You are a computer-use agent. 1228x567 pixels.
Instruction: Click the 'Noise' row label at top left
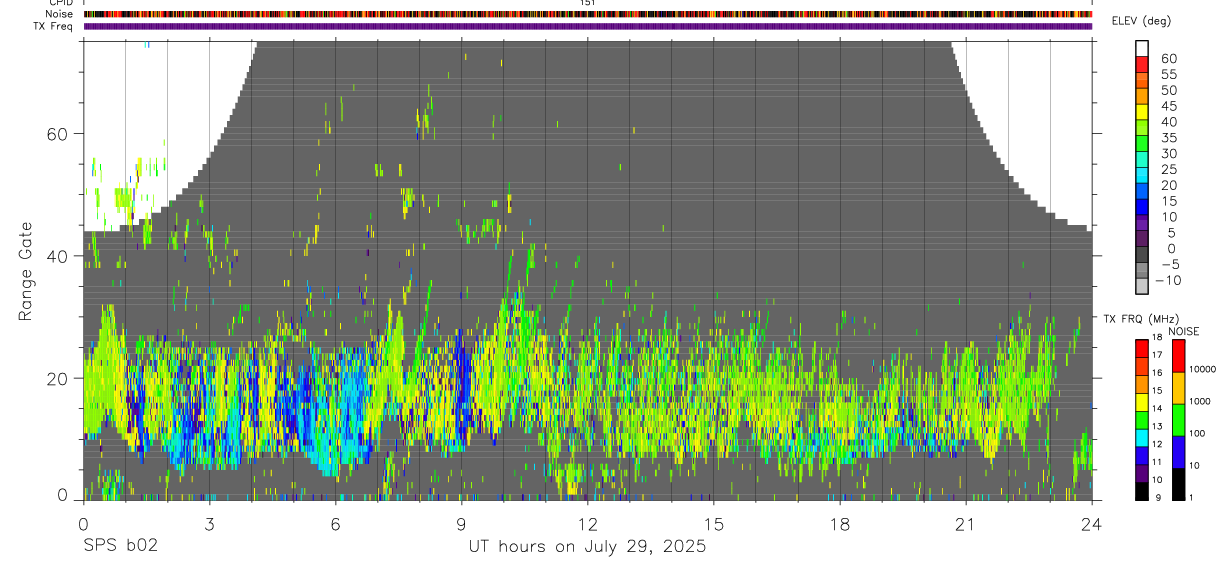pos(60,14)
